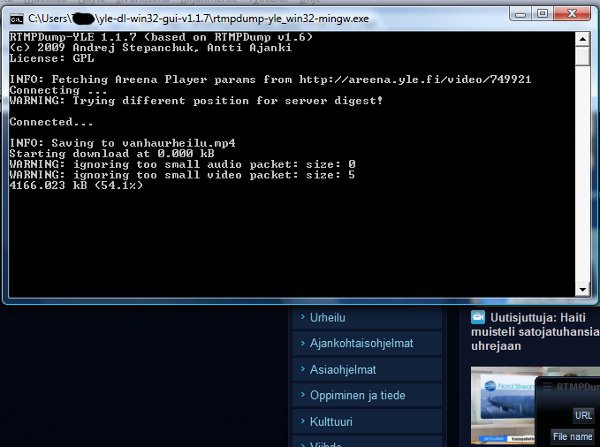Click the RTMPDump GUI window title
600x447 pixels.
point(578,387)
